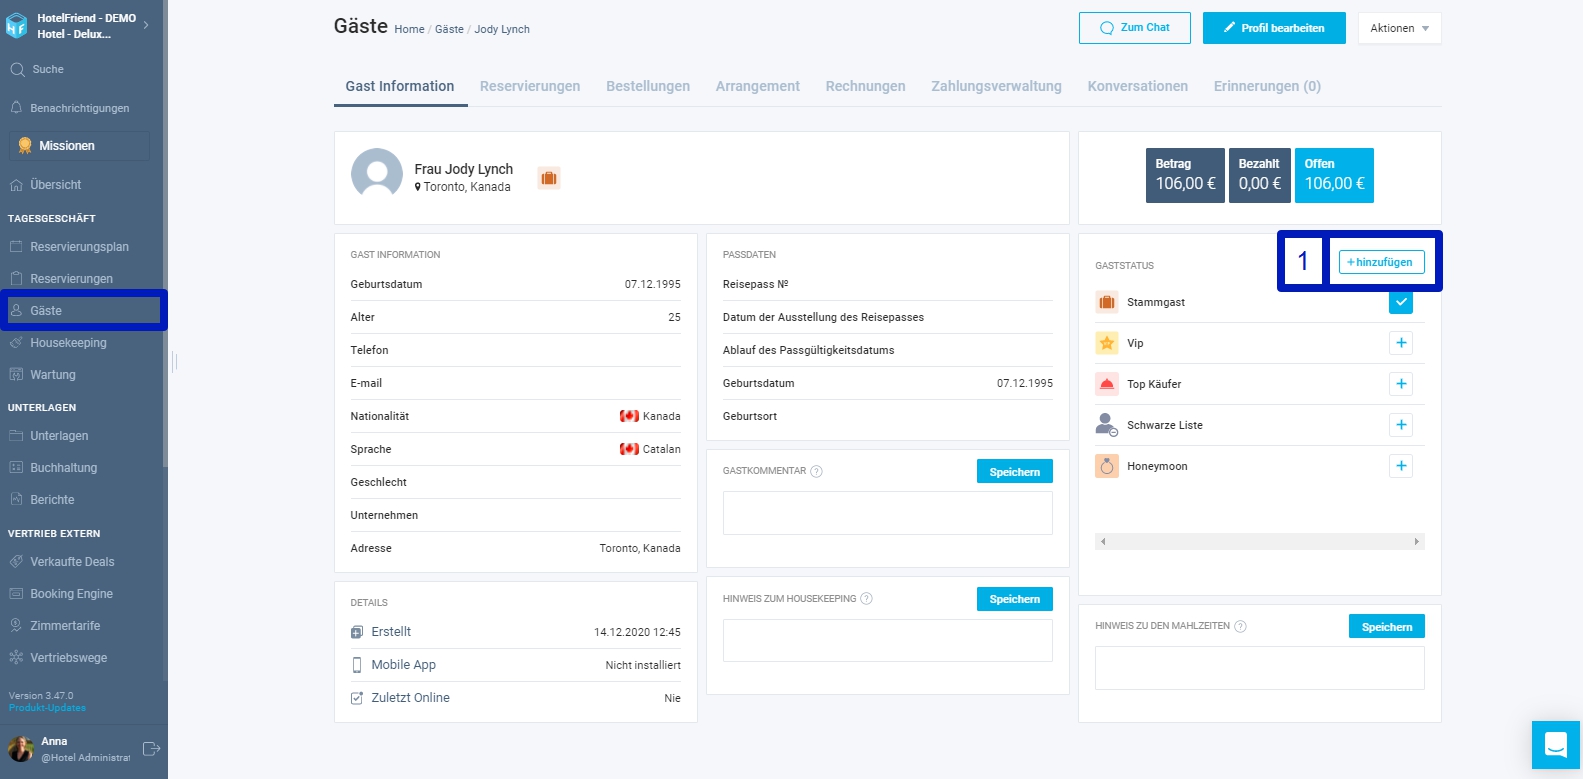Viewport: 1583px width, 779px height.
Task: Open Benachrichtigungen bell icon
Action: tap(16, 107)
